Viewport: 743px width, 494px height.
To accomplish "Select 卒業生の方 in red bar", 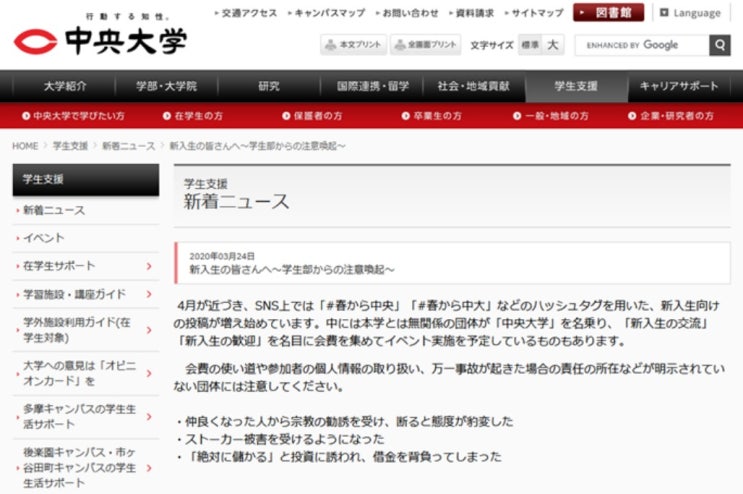I will [432, 116].
